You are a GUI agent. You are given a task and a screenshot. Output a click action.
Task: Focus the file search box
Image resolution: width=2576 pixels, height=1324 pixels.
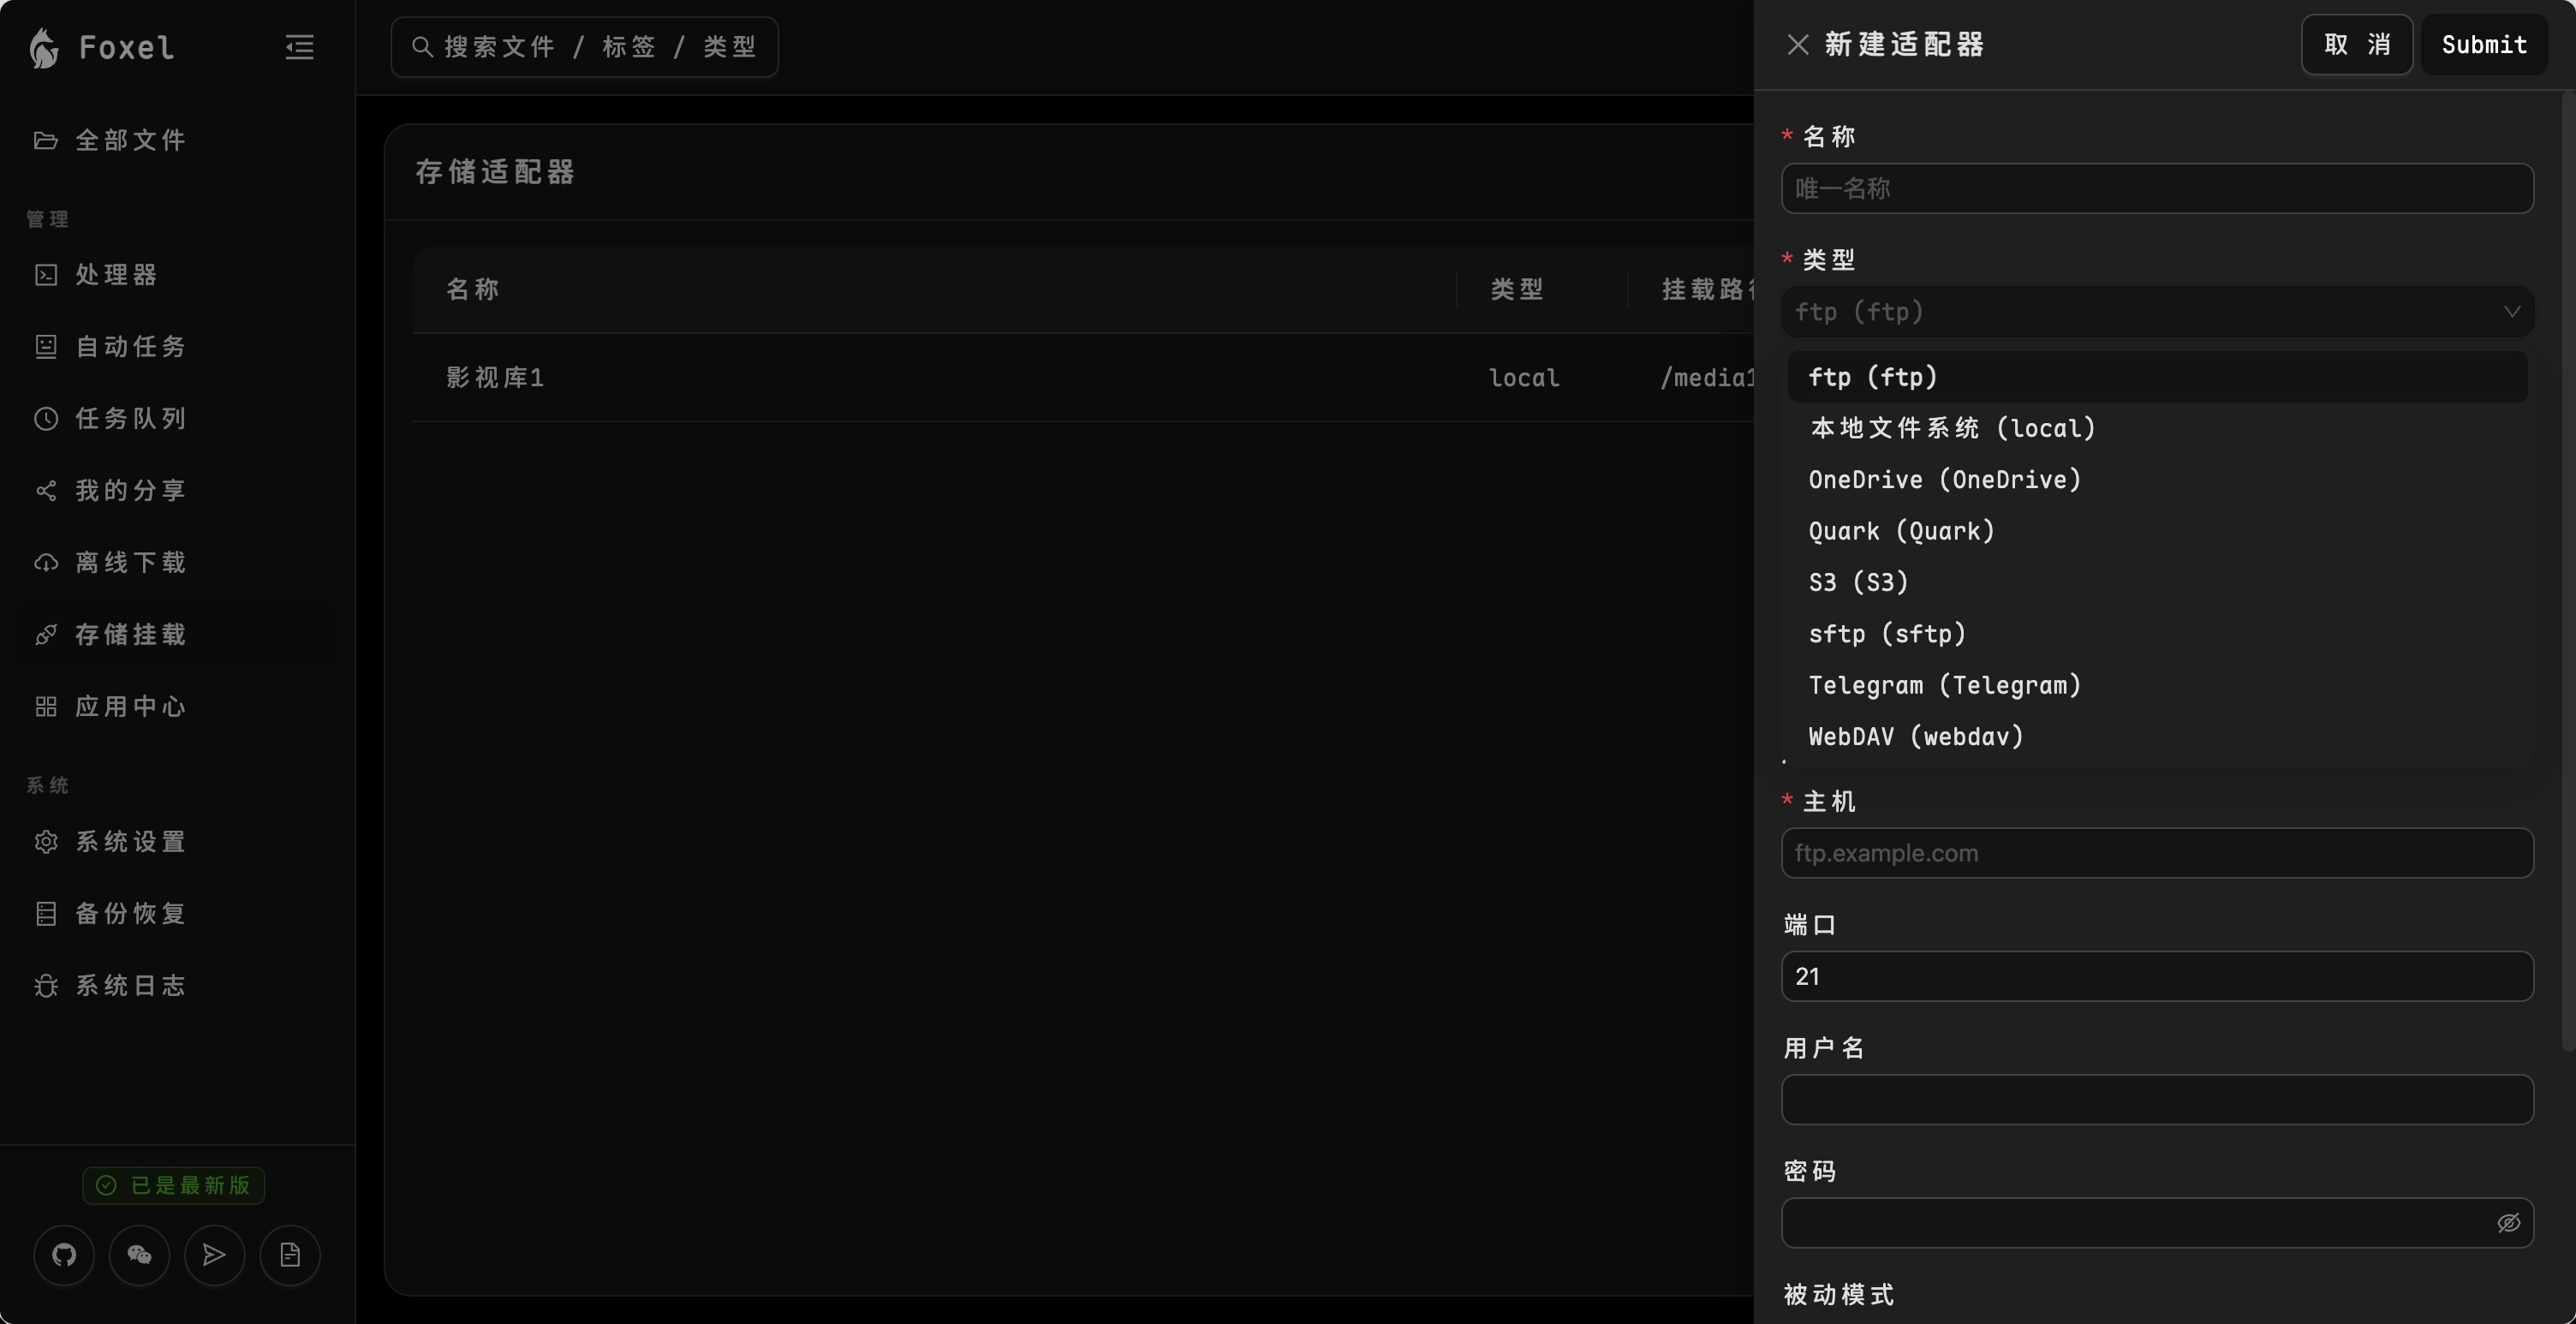click(584, 47)
